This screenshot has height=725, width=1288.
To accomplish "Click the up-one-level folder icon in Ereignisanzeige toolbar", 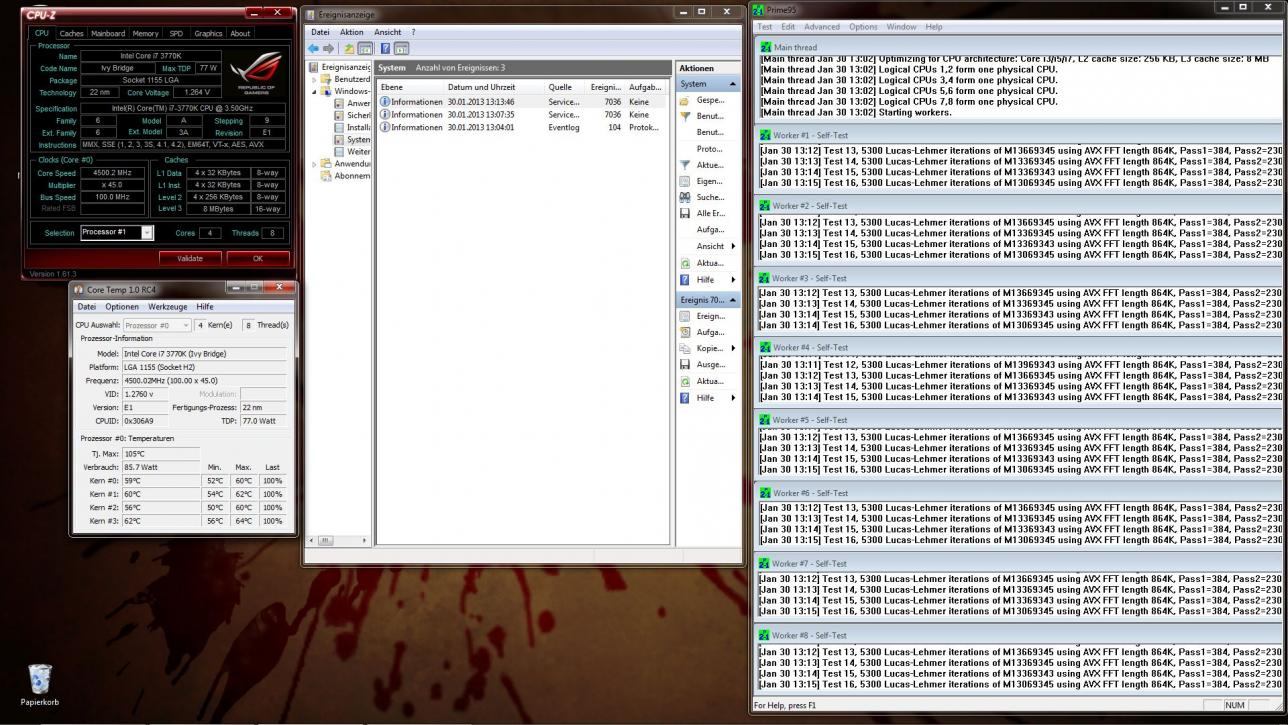I will click(349, 48).
